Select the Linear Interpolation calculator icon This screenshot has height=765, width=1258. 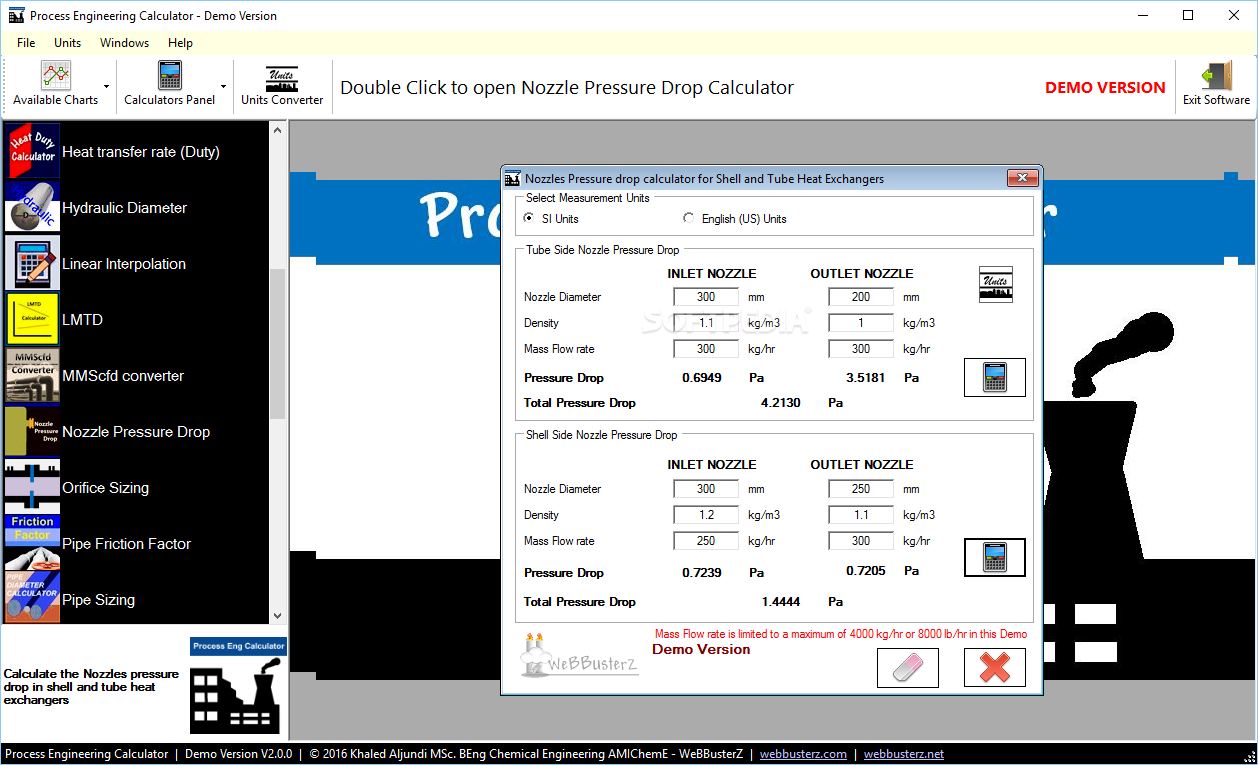[33, 263]
